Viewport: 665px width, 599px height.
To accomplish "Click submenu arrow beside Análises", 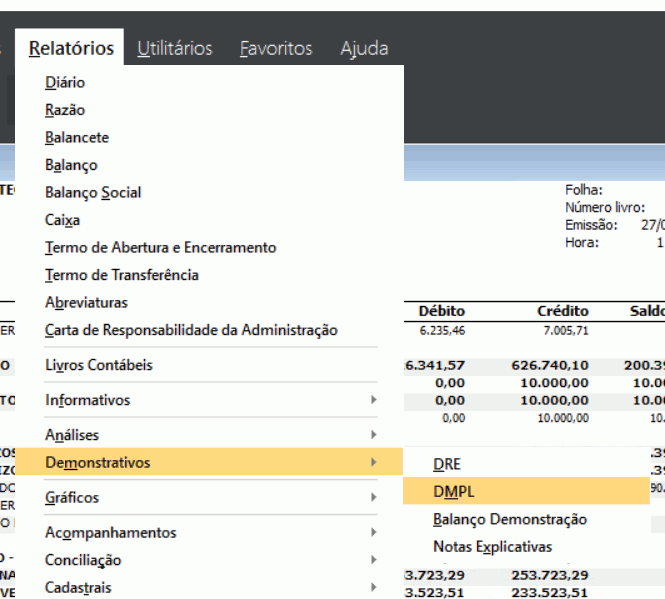I will click(x=374, y=434).
